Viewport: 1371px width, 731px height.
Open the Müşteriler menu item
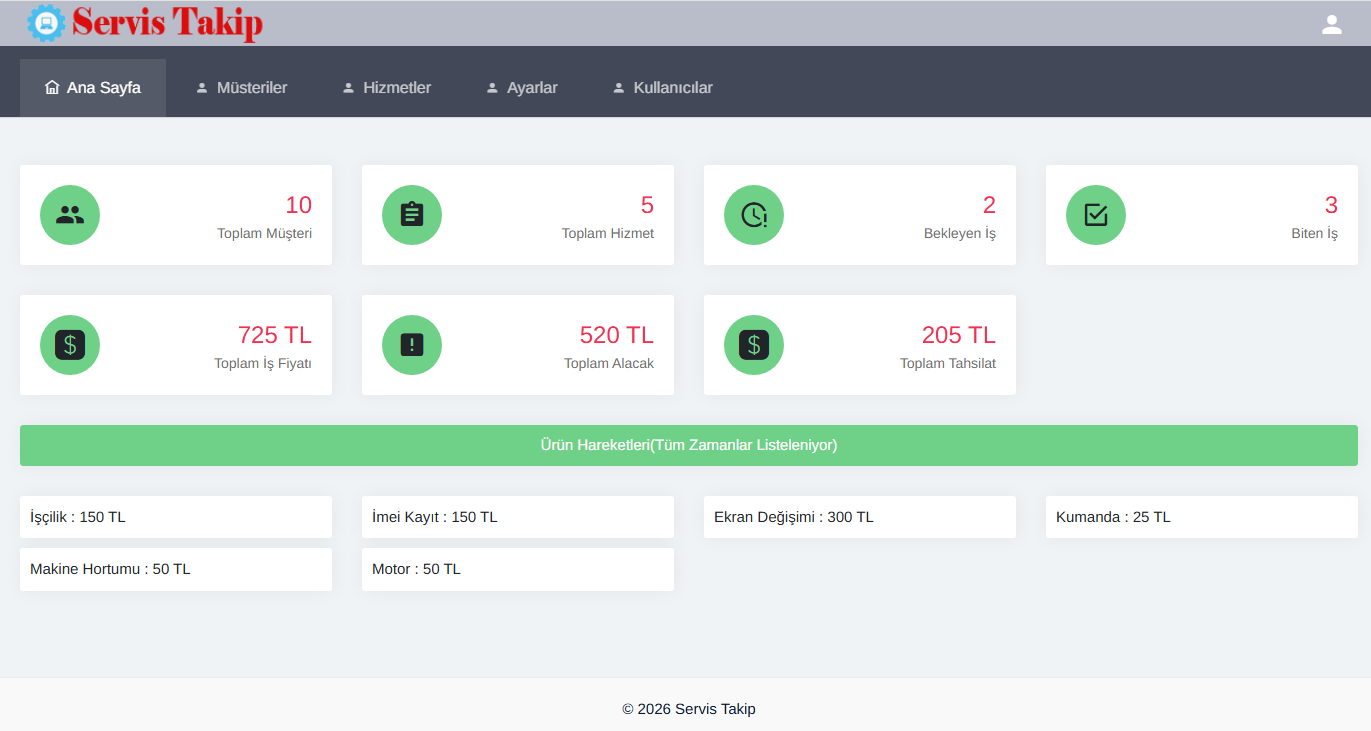tap(241, 88)
